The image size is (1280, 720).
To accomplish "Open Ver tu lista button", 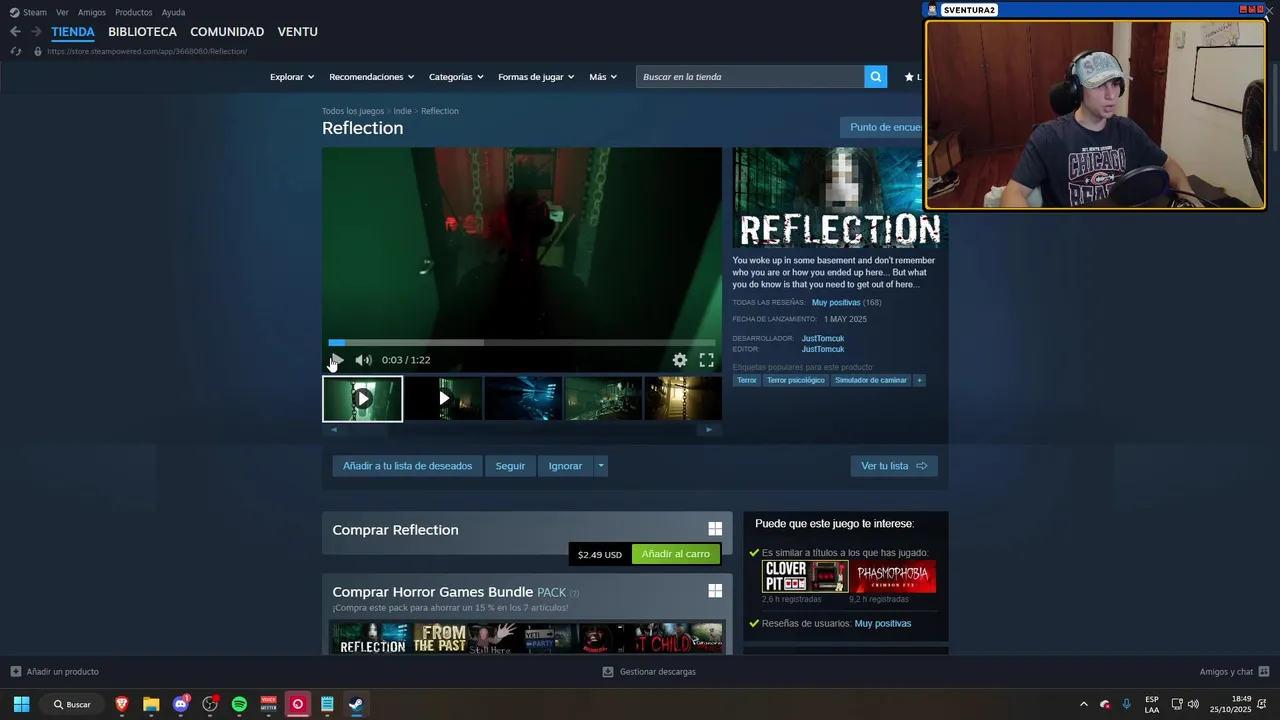I will click(894, 466).
